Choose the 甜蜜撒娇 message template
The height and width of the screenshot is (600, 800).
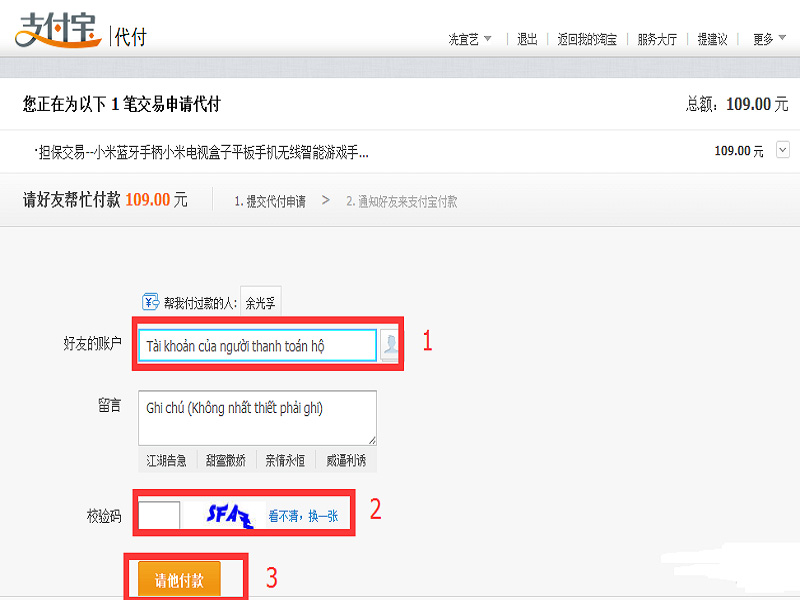click(226, 461)
